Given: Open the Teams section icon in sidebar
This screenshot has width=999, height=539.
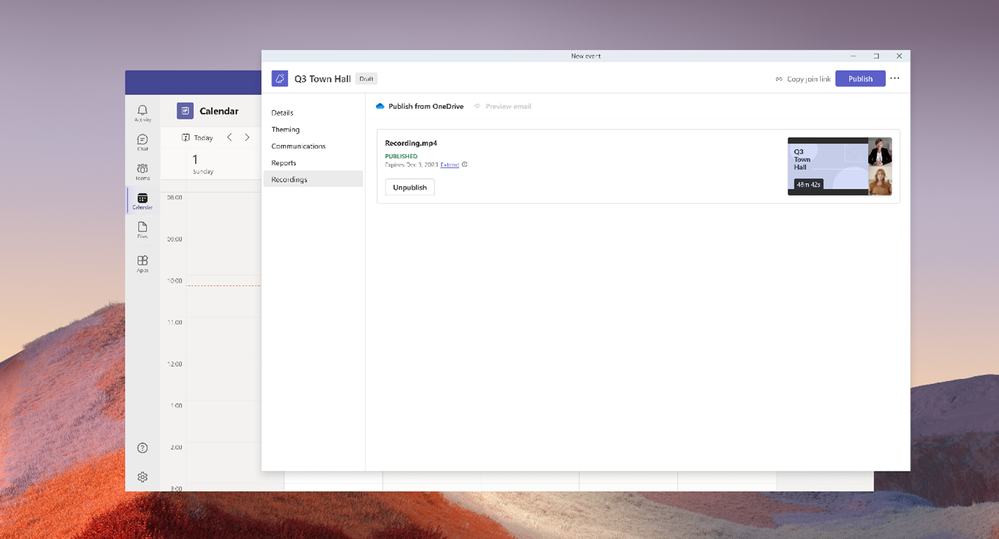Looking at the screenshot, I should point(142,171).
